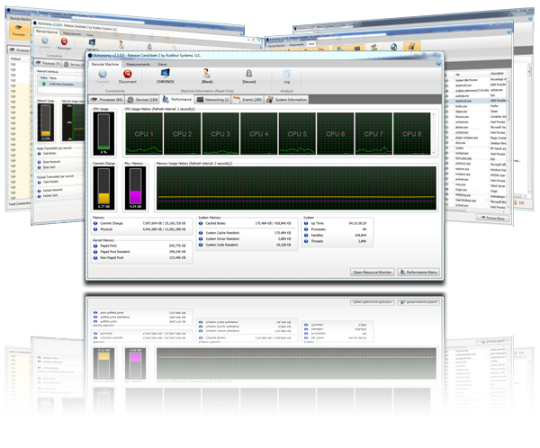
Task: Click the (Secure) padlock icon
Action: point(249,73)
